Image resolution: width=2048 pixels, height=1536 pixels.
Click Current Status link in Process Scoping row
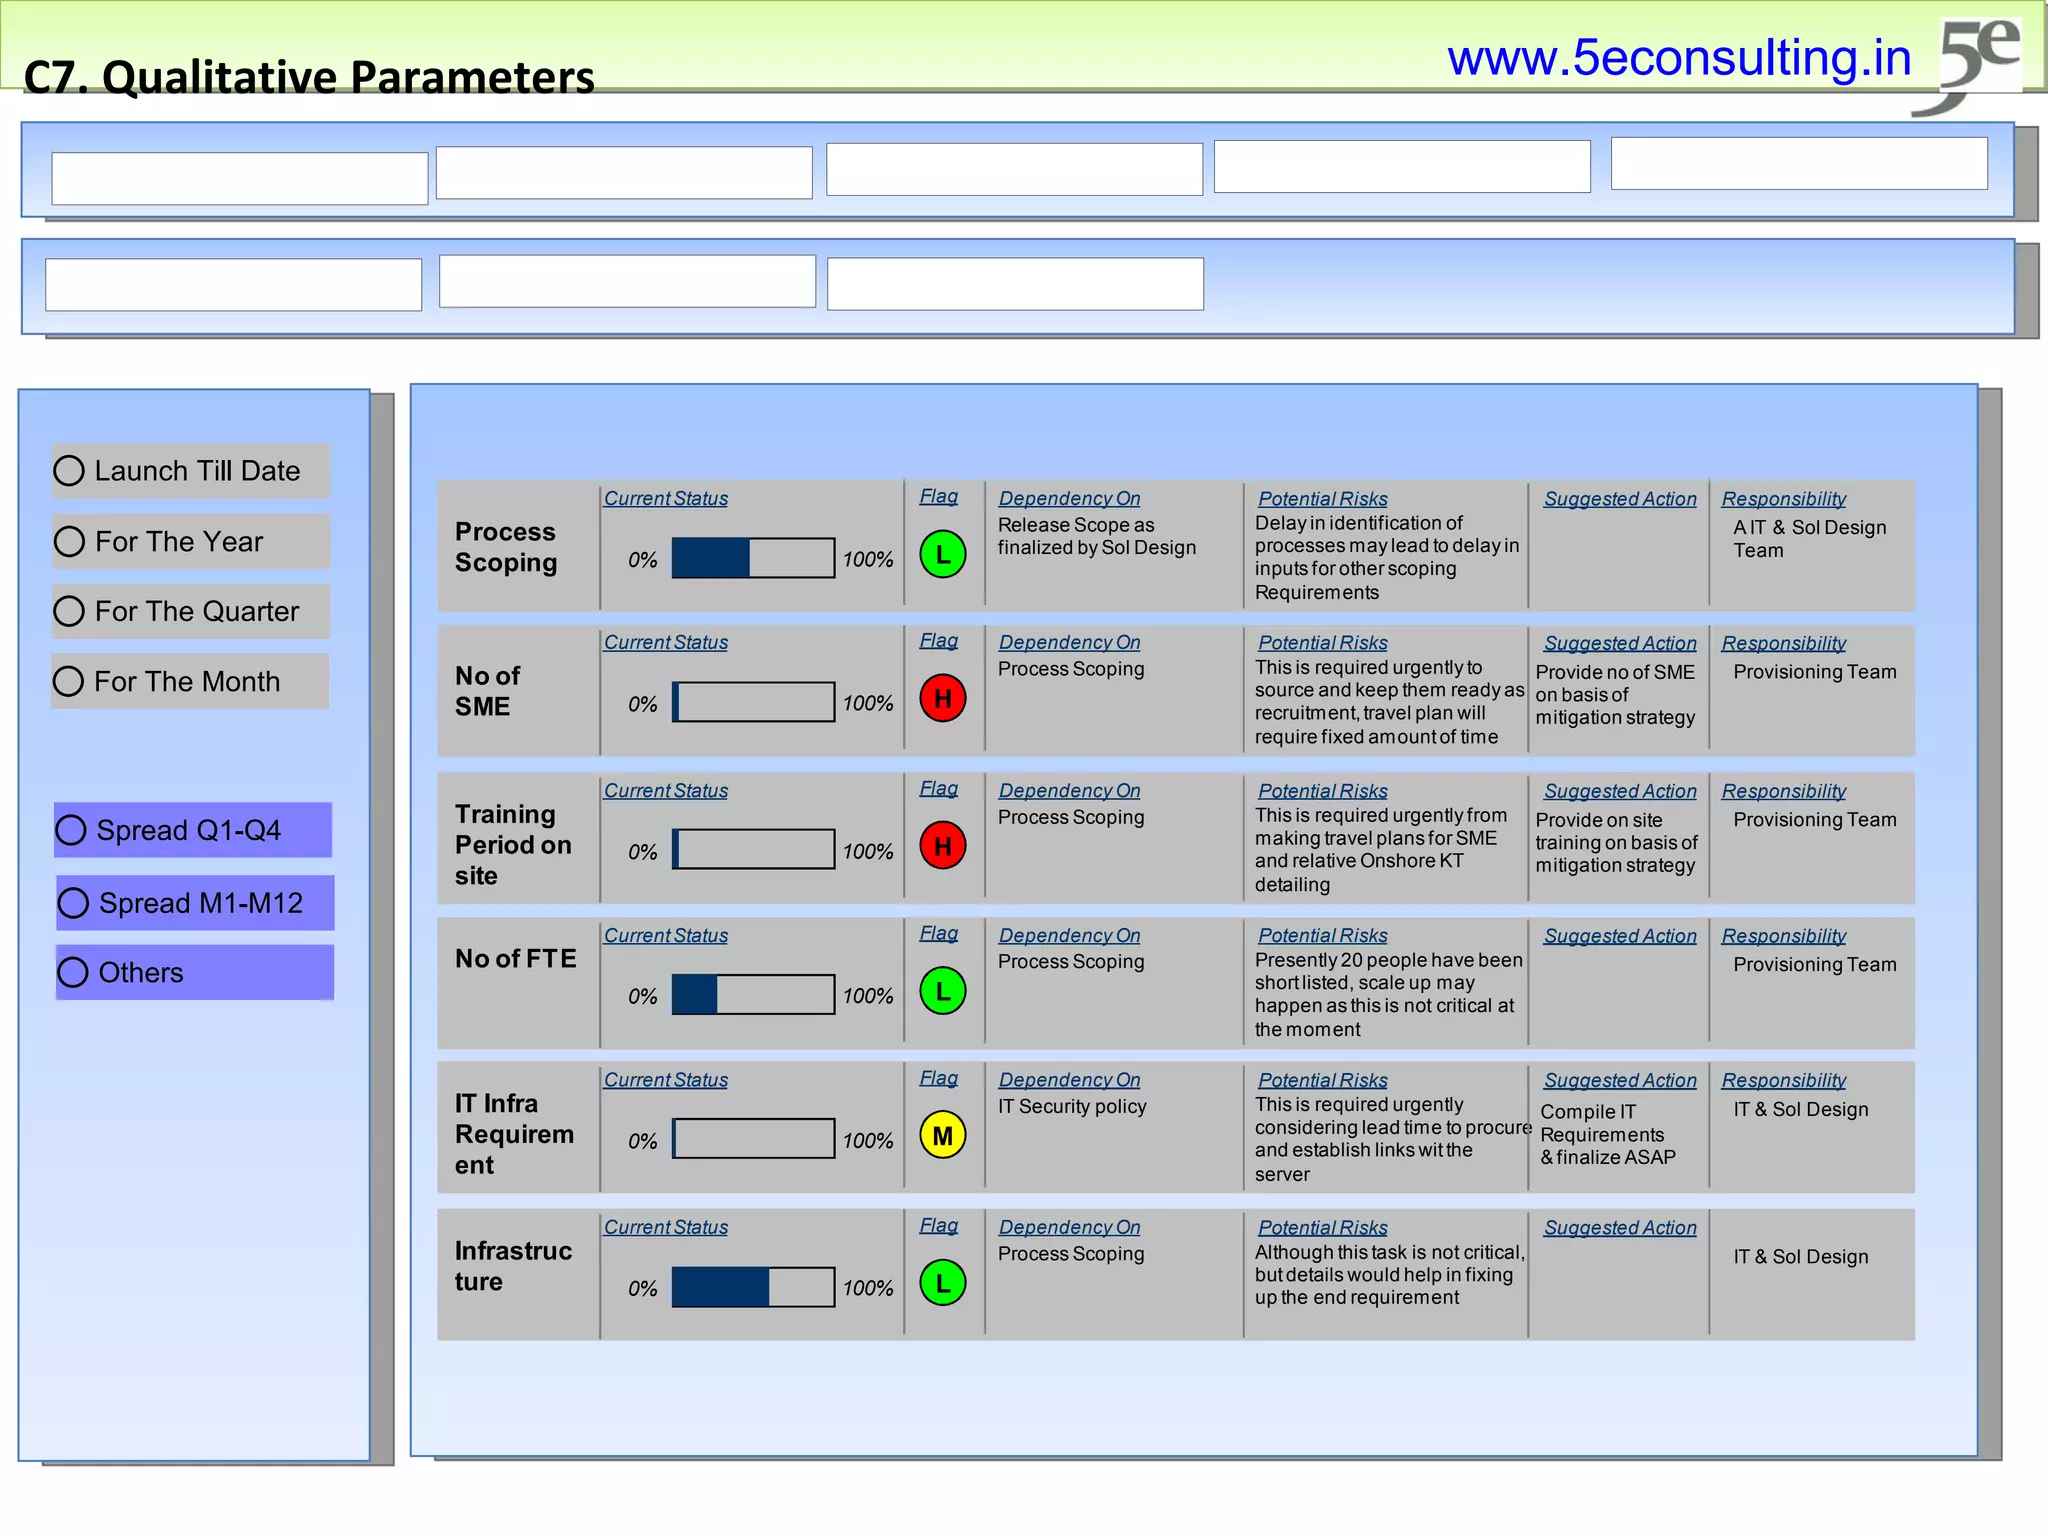[x=666, y=498]
